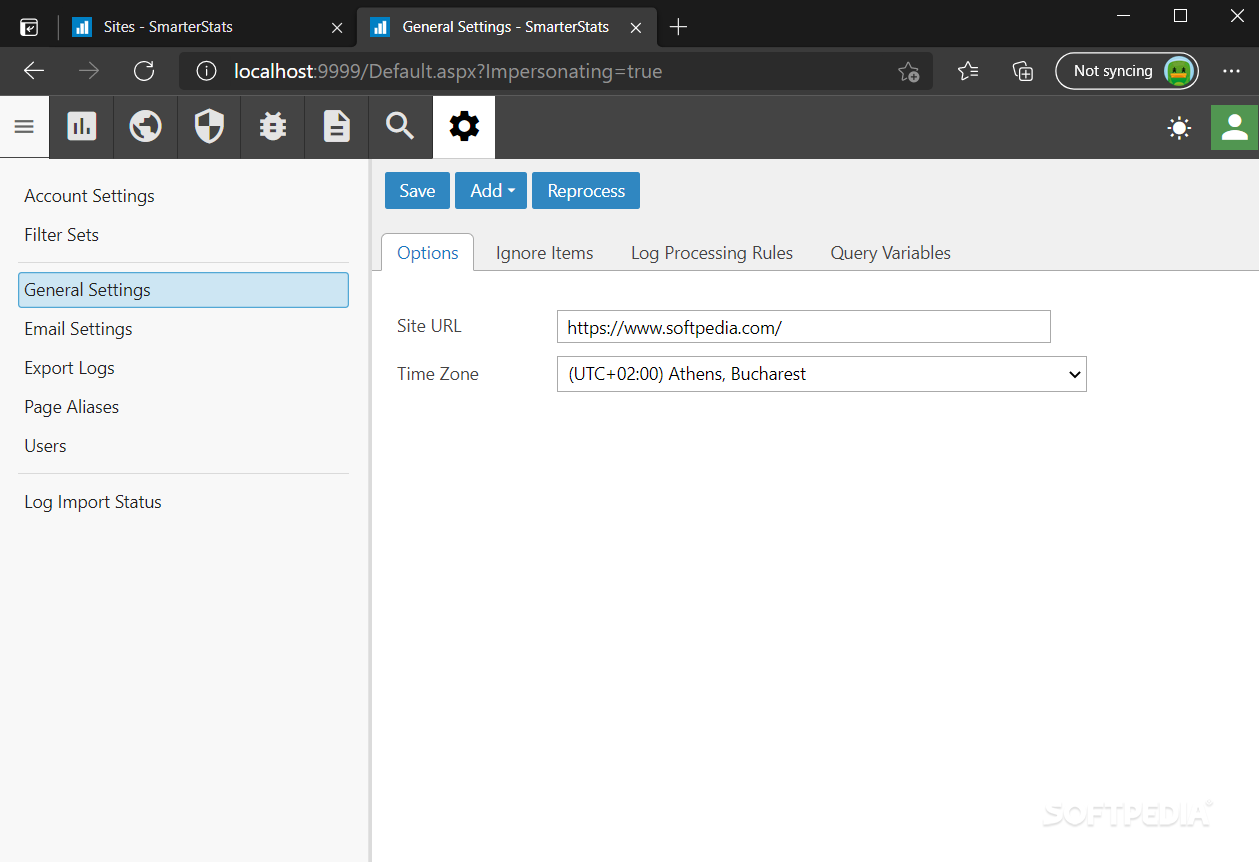Close the General Settings - SmarterStats tab
Image resolution: width=1259 pixels, height=862 pixels.
[x=637, y=27]
